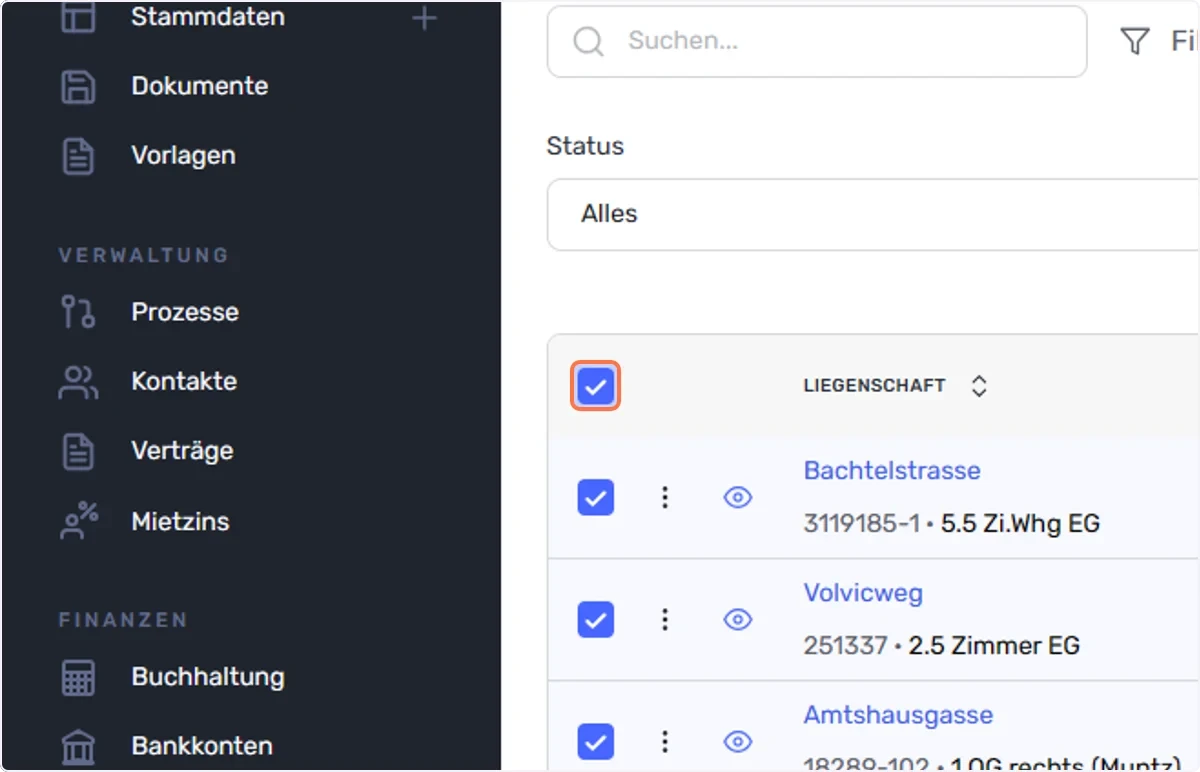Click the plus icon beside Stammdaten
Viewport: 1200px width, 772px height.
click(425, 18)
